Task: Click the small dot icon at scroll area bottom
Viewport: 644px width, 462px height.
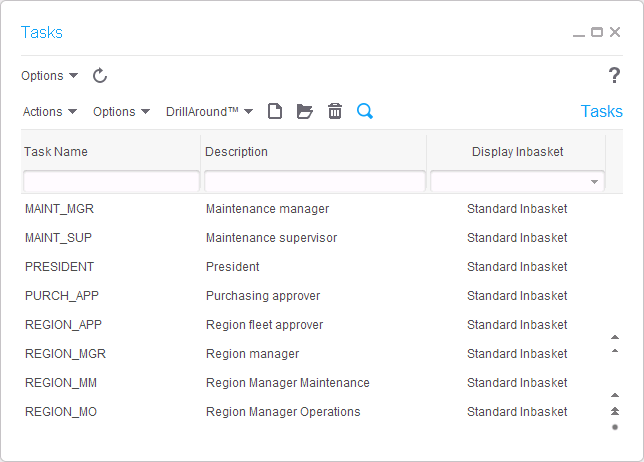Action: coord(615,427)
